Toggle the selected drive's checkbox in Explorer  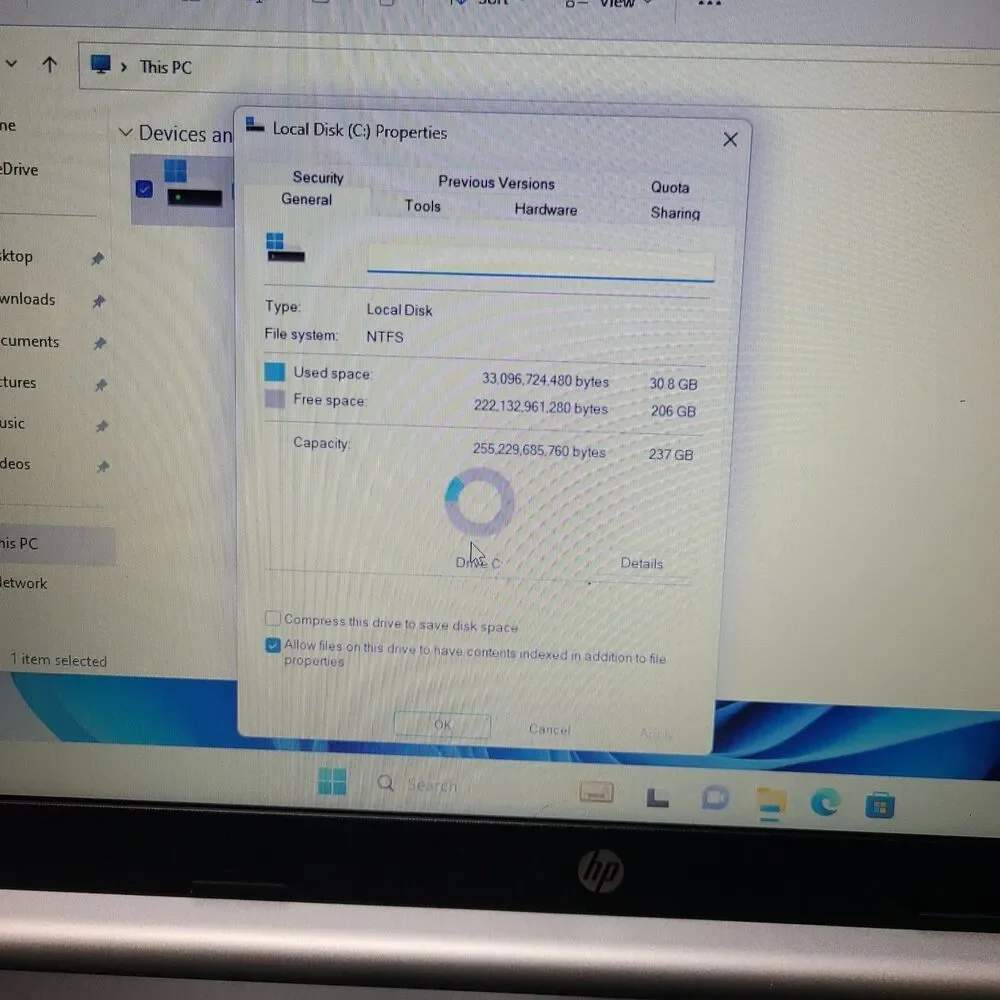[x=144, y=189]
